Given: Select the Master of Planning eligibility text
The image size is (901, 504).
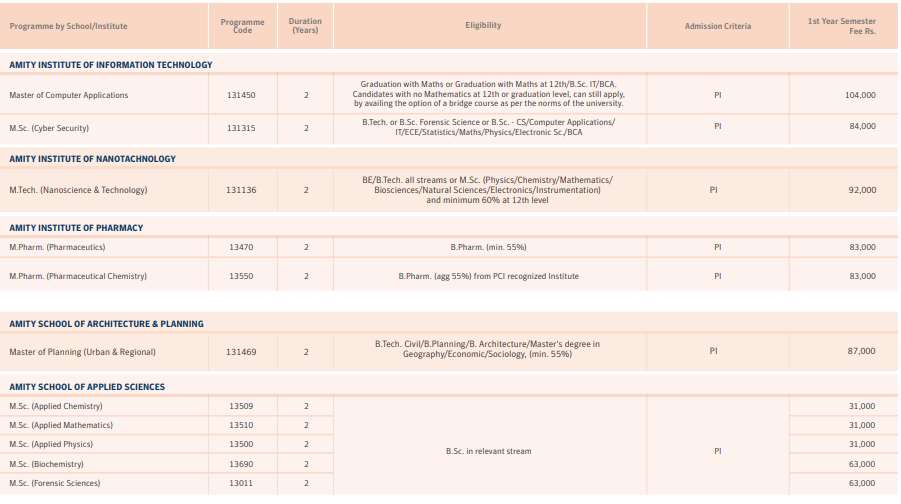Looking at the screenshot, I should click(487, 349).
